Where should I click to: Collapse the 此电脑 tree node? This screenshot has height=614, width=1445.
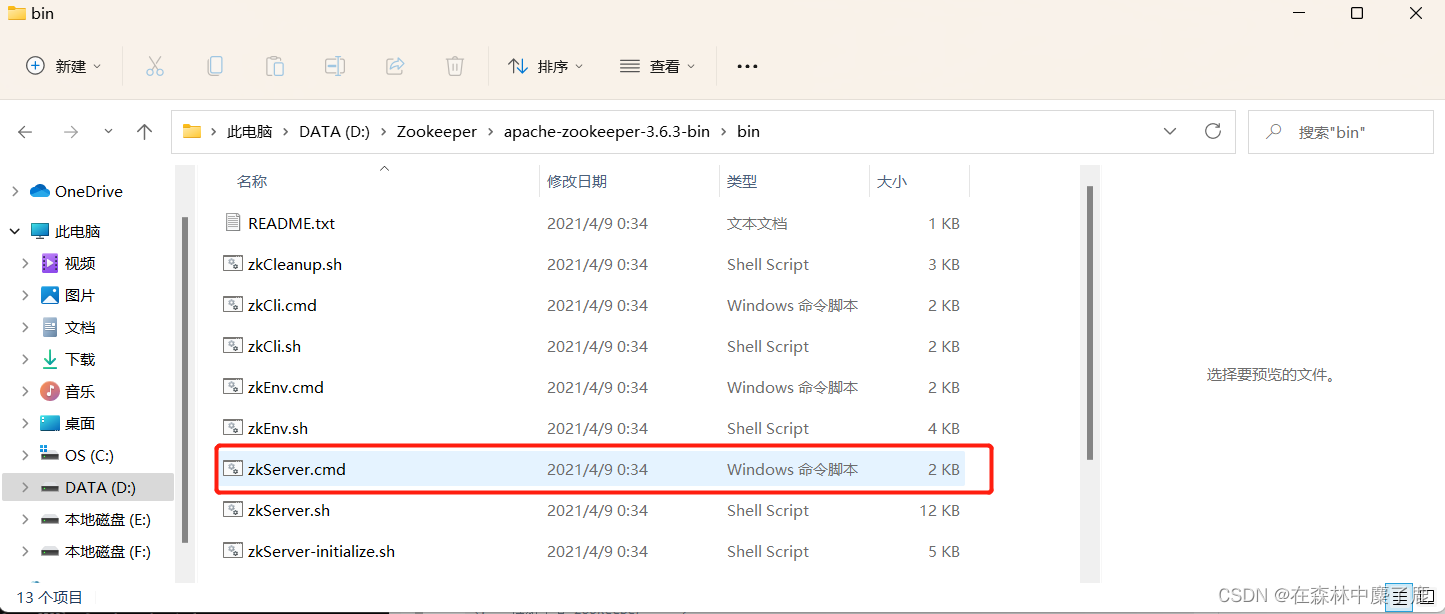click(x=15, y=231)
